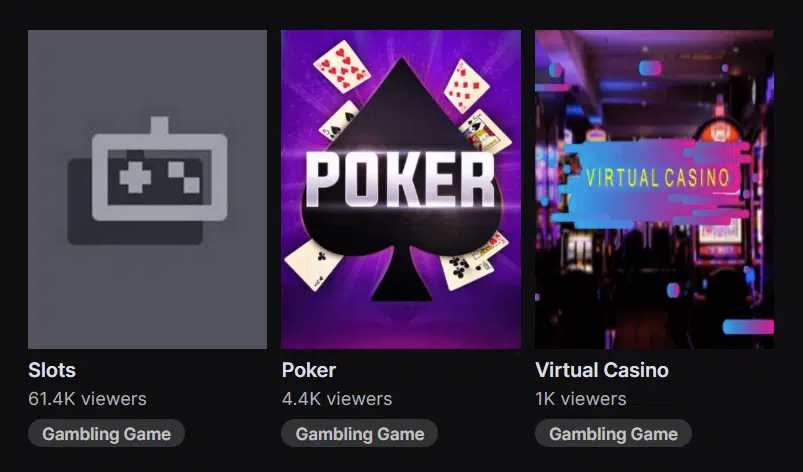
Task: Click the spade's pointed tip on Poker art
Action: pos(401,67)
